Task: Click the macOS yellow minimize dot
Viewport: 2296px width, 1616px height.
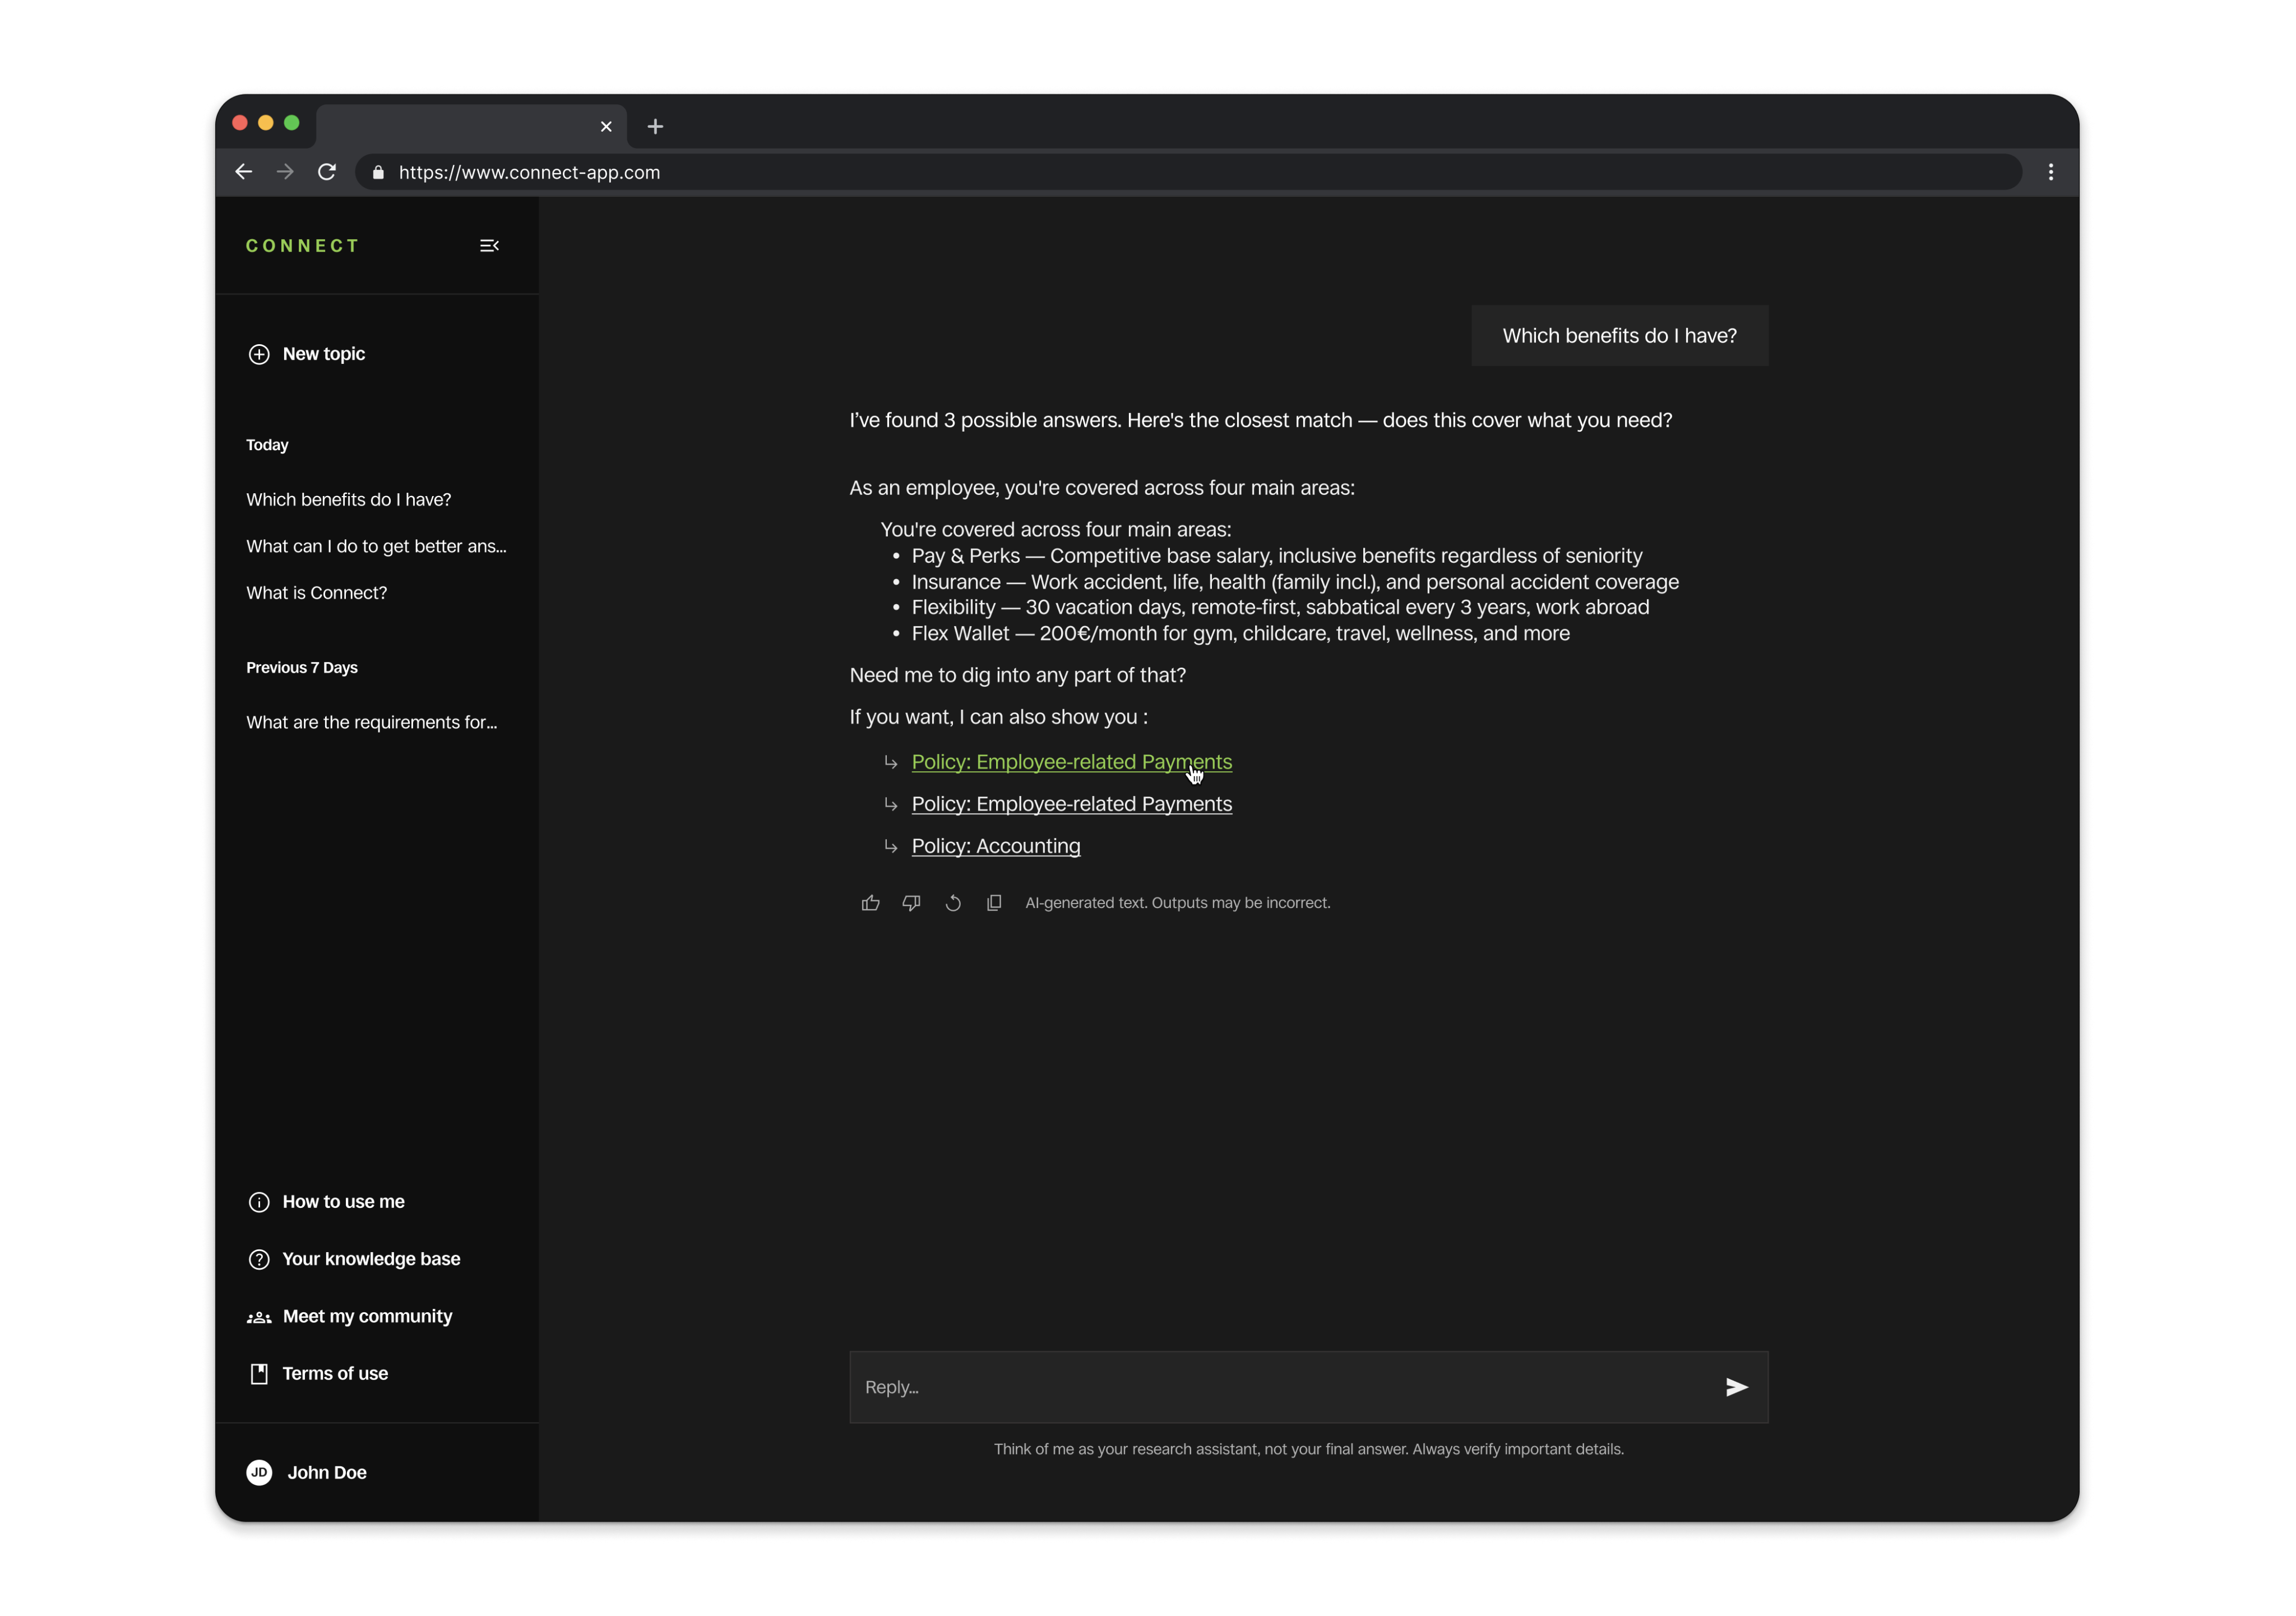Action: 266,123
